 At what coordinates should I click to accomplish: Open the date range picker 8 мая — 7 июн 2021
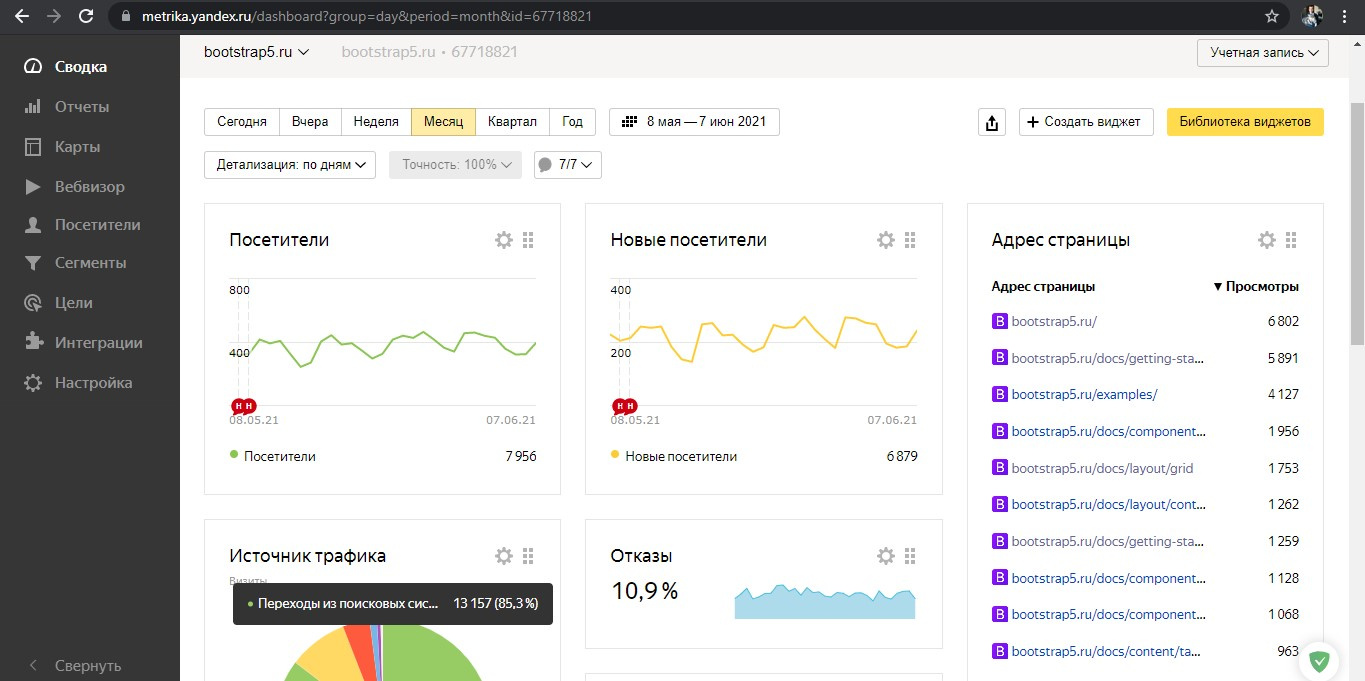tap(694, 122)
